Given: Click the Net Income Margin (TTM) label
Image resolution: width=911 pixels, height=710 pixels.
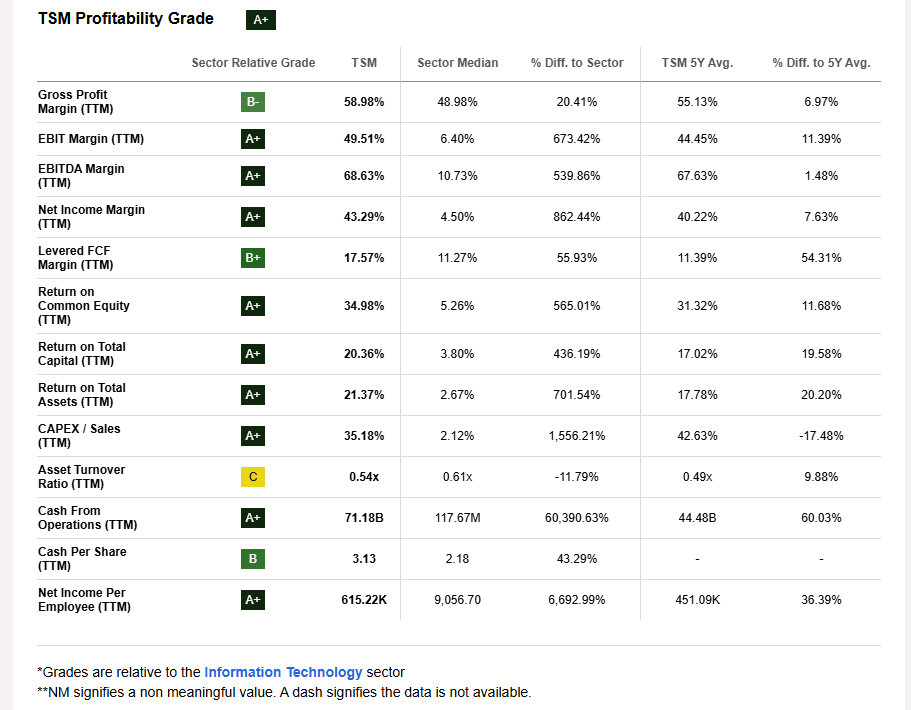Looking at the screenshot, I should click(x=91, y=217).
